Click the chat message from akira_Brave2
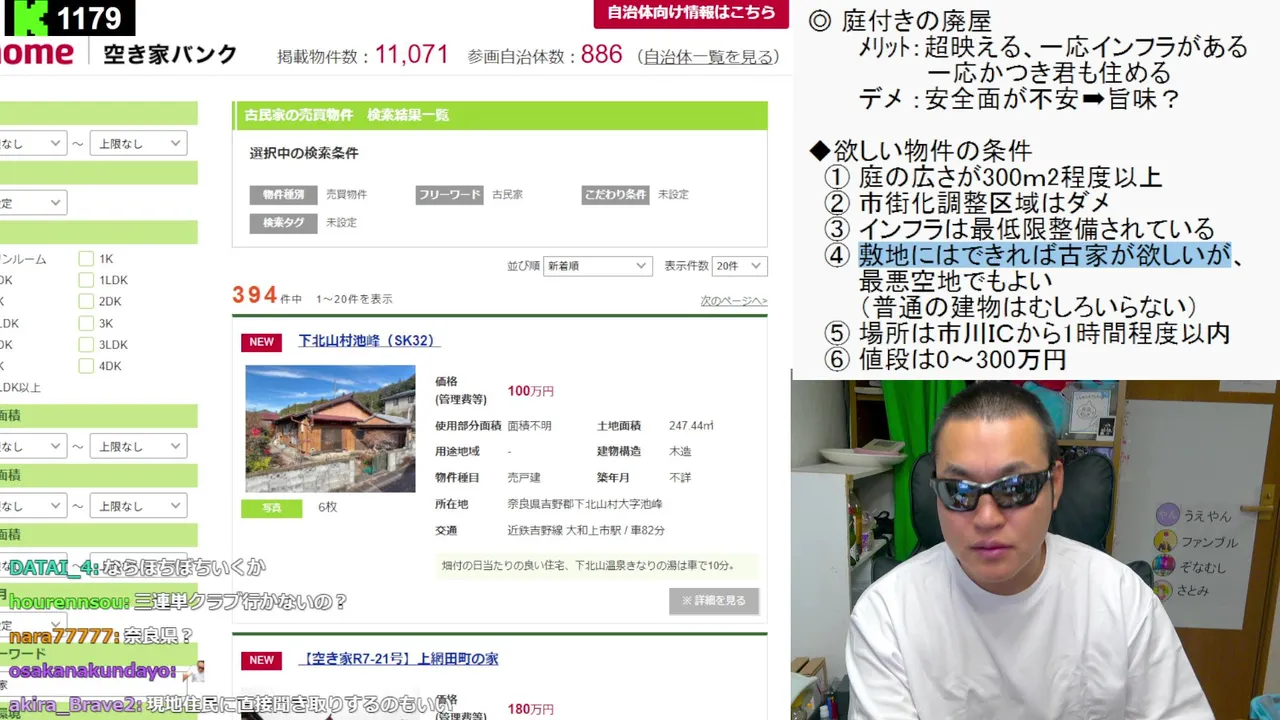This screenshot has height=720, width=1280. click(x=230, y=705)
